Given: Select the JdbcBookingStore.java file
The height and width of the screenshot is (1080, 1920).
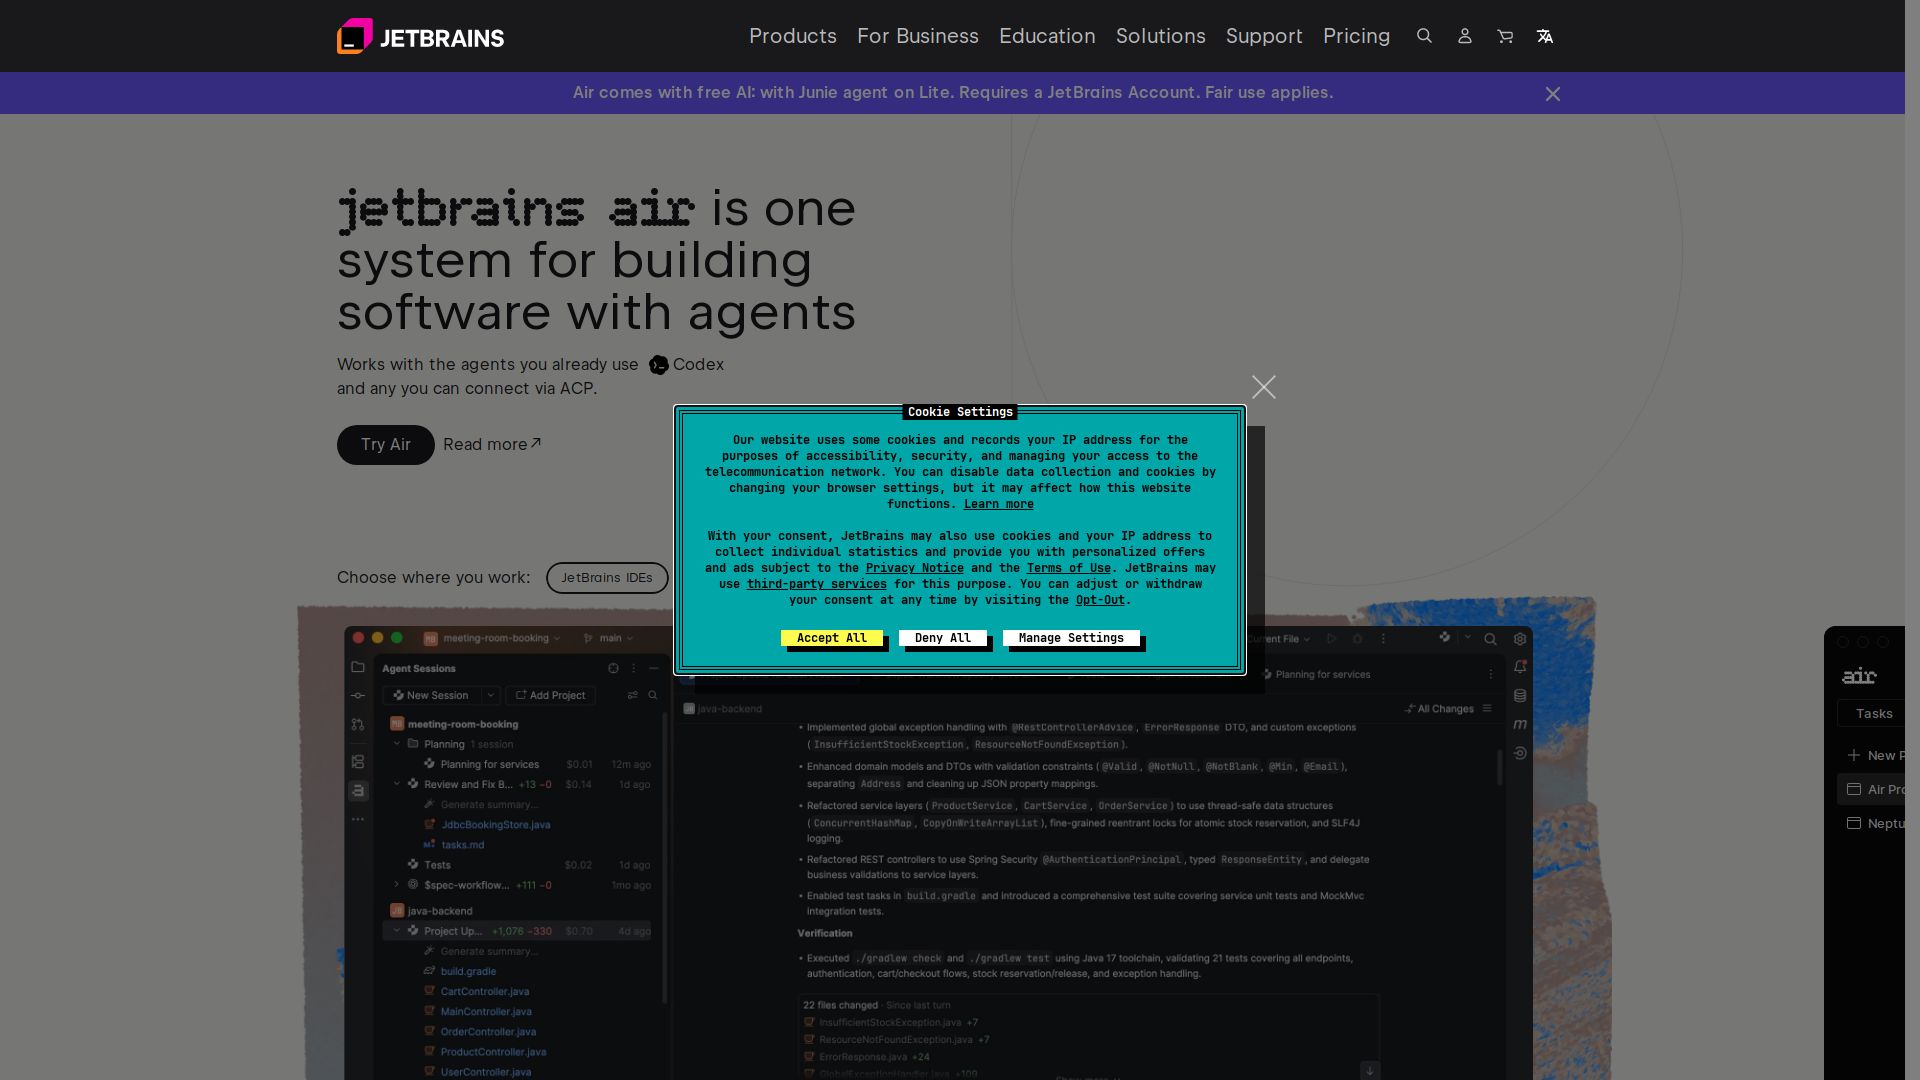Looking at the screenshot, I should [x=495, y=825].
